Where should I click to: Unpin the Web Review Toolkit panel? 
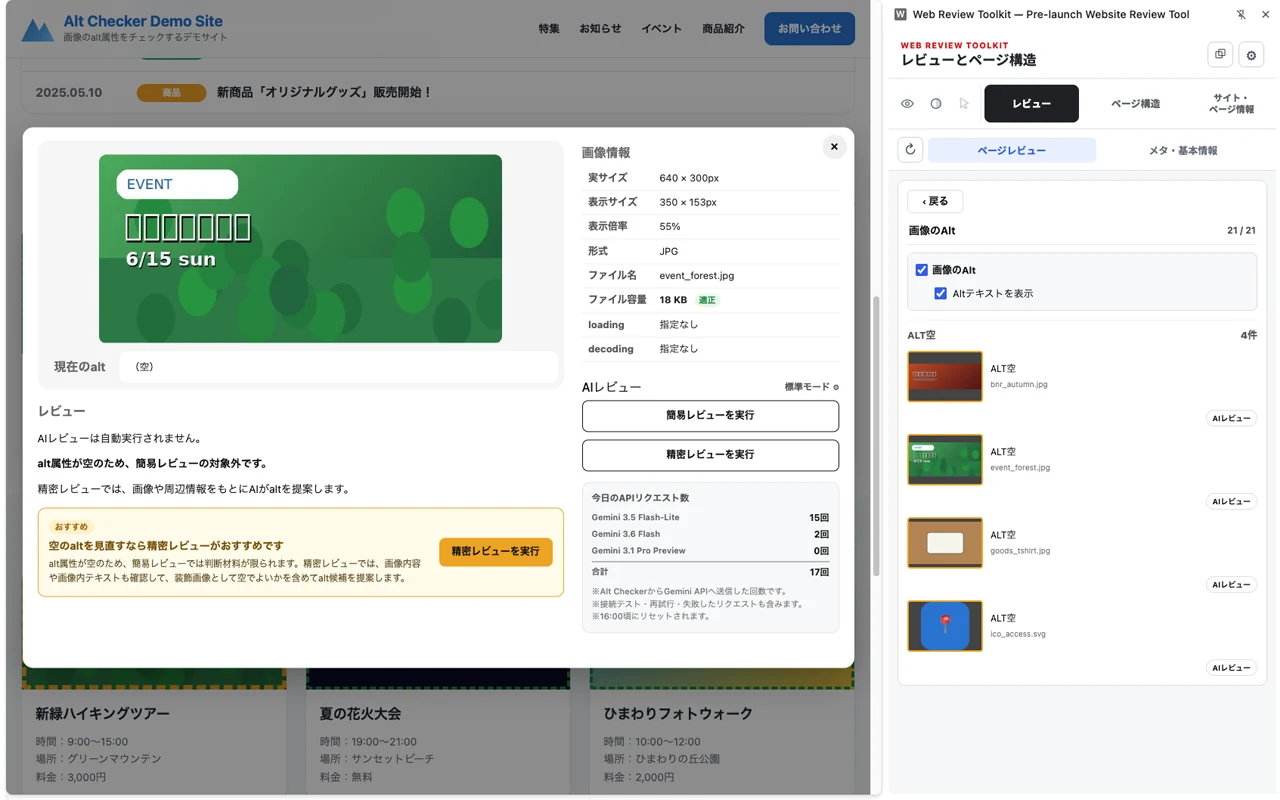pos(1241,15)
